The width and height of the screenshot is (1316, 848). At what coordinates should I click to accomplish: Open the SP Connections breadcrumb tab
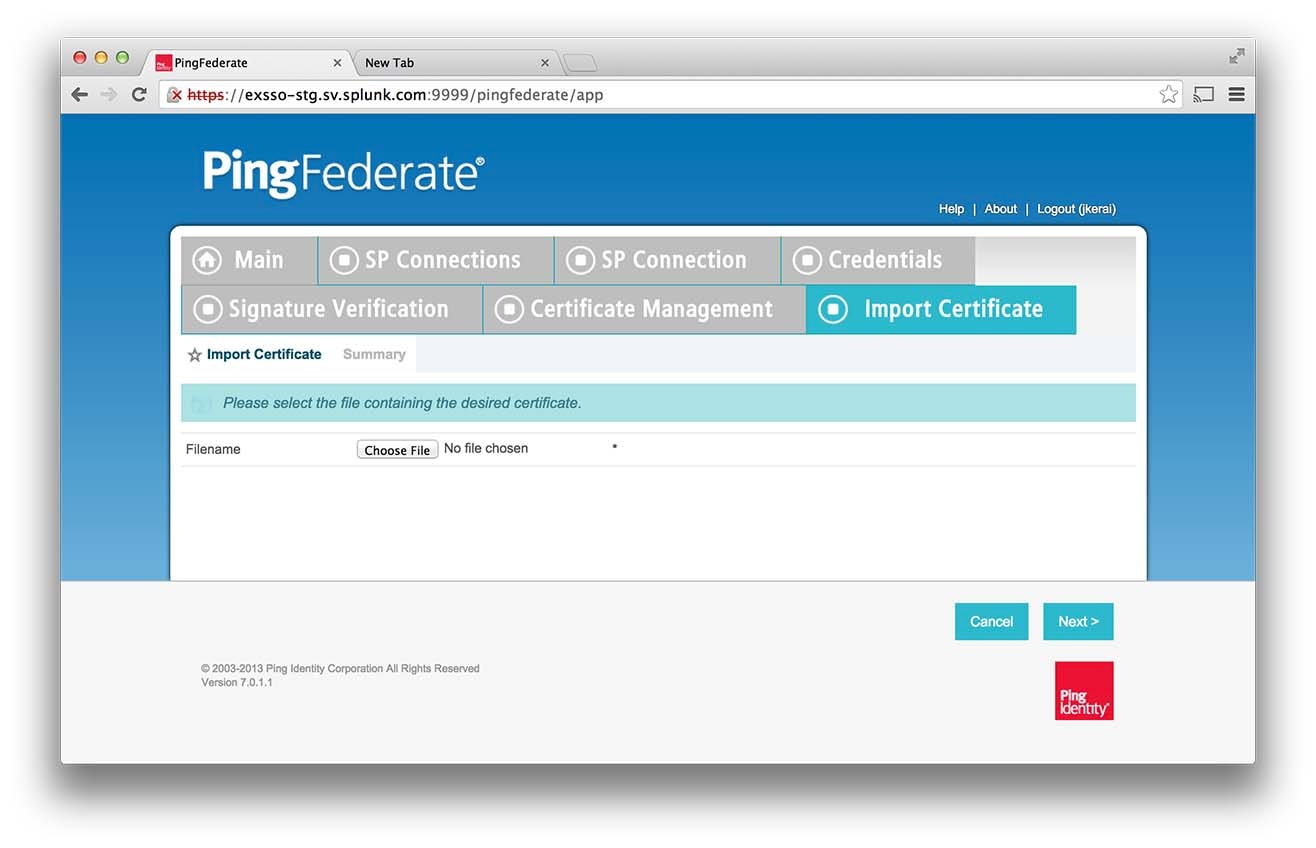click(436, 260)
